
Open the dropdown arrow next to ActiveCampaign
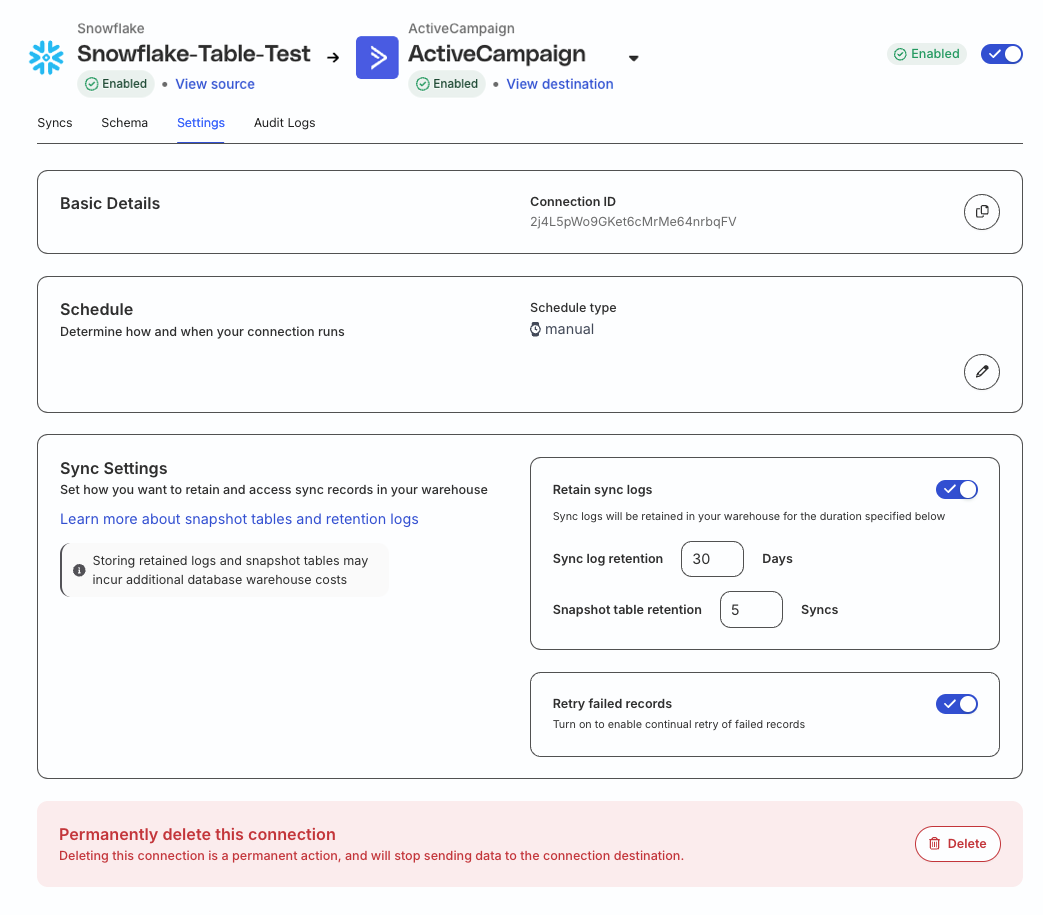pyautogui.click(x=634, y=59)
